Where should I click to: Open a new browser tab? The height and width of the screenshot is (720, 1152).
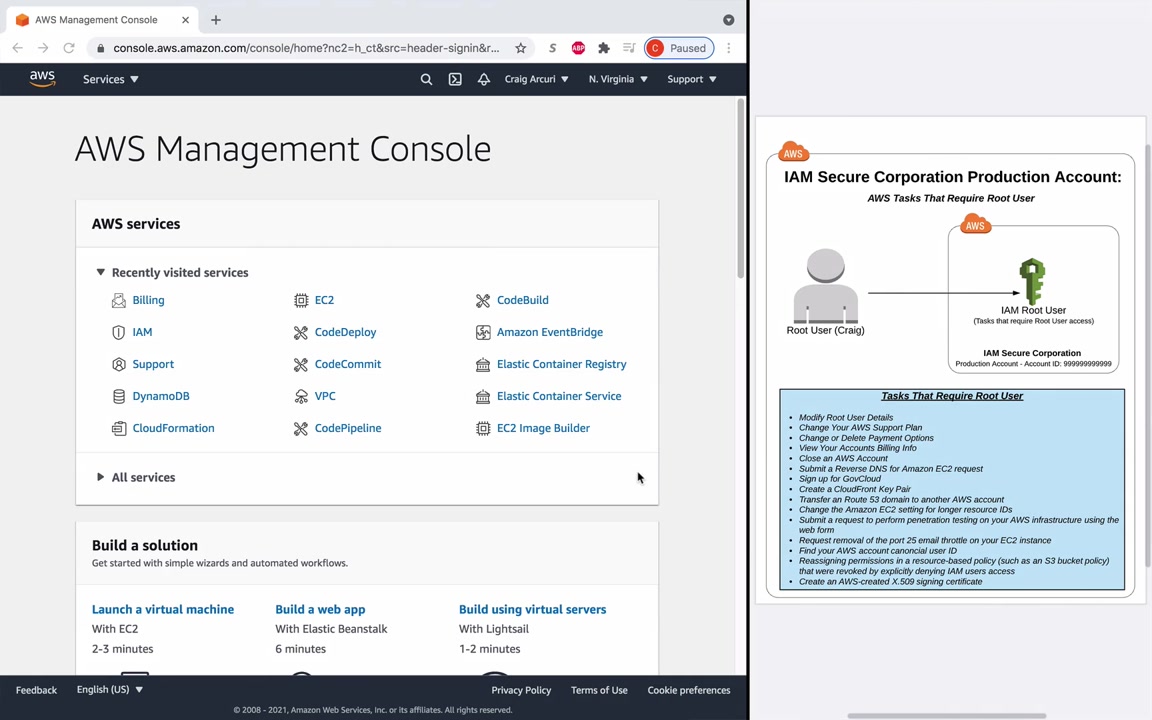pyautogui.click(x=215, y=20)
